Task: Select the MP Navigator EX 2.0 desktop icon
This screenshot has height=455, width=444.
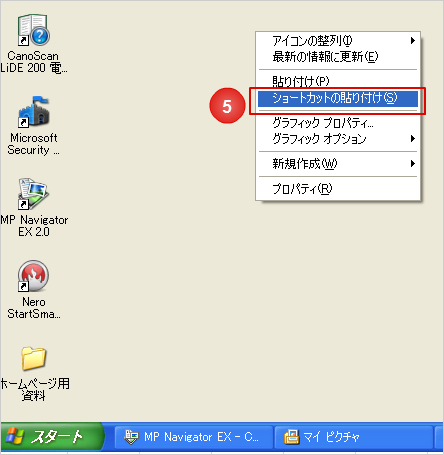Action: point(33,194)
